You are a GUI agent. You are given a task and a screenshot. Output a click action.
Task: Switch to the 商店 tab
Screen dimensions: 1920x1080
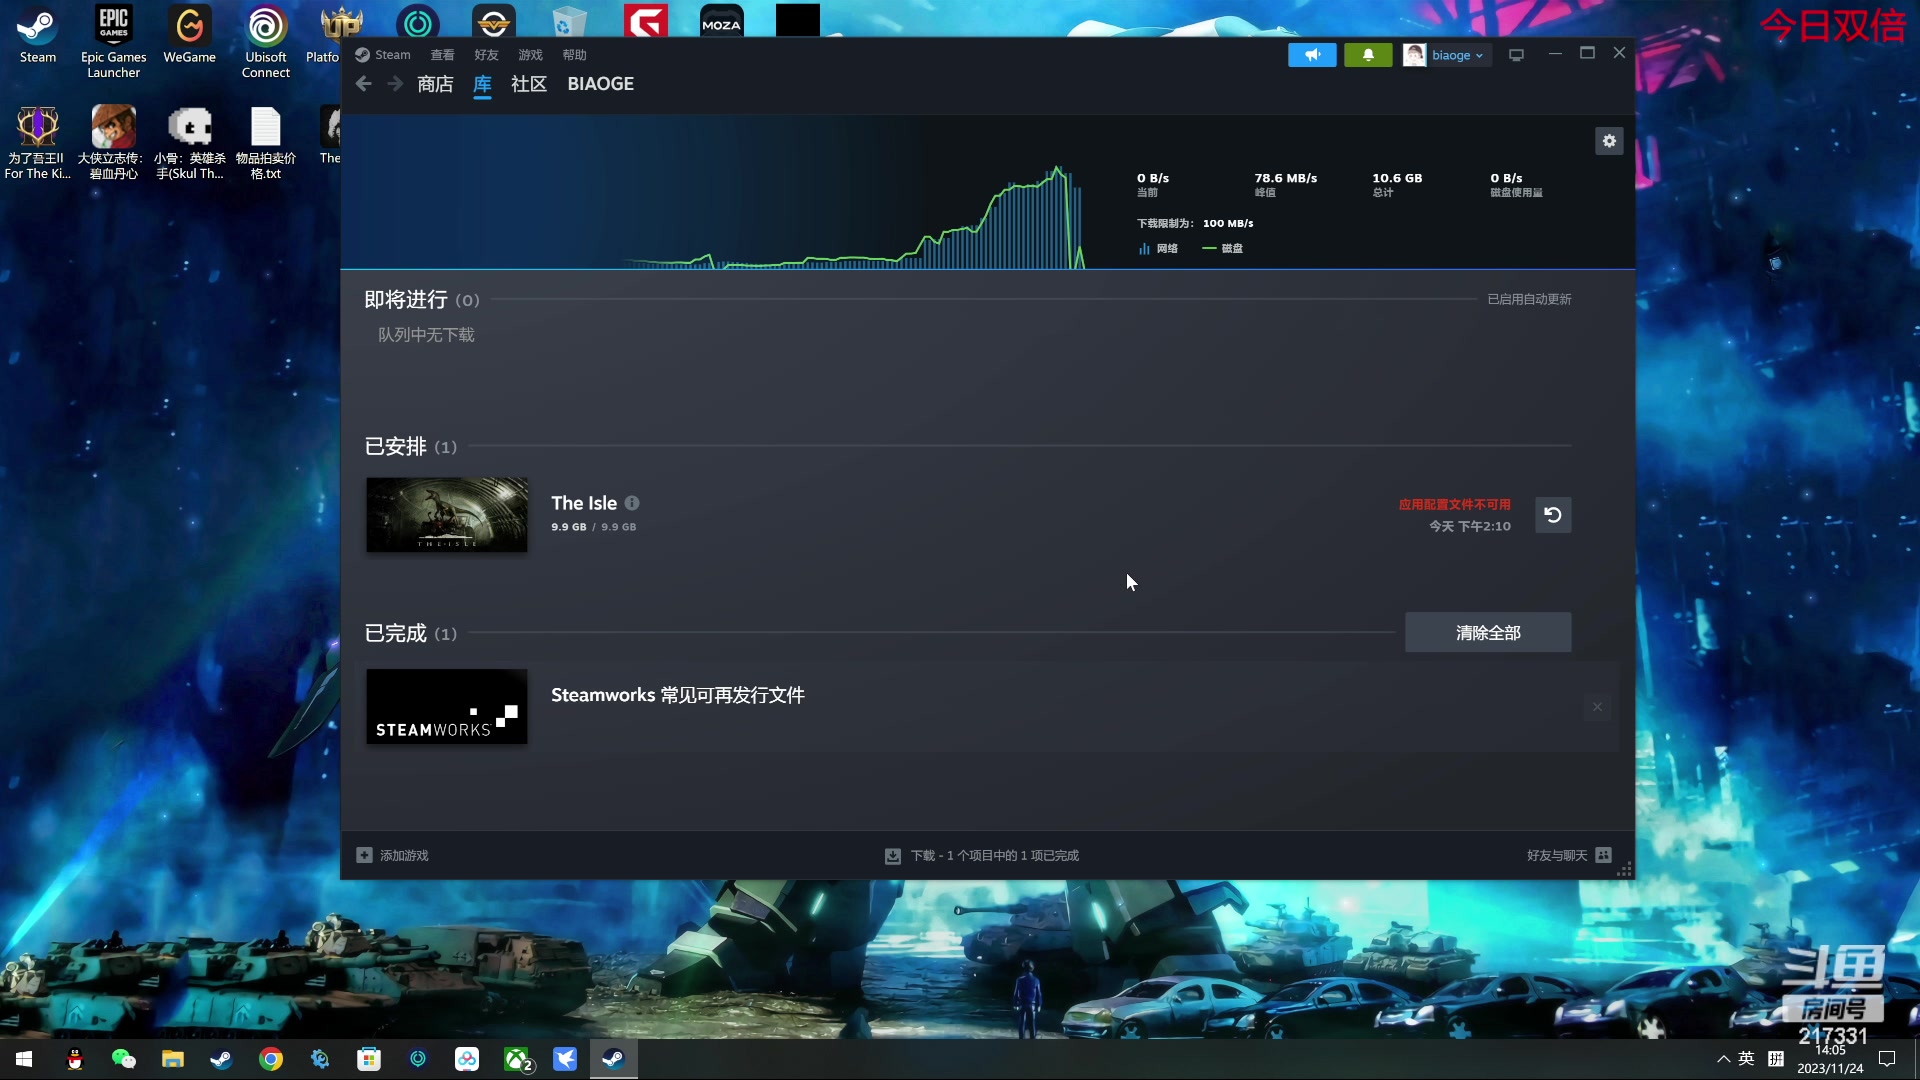point(435,84)
